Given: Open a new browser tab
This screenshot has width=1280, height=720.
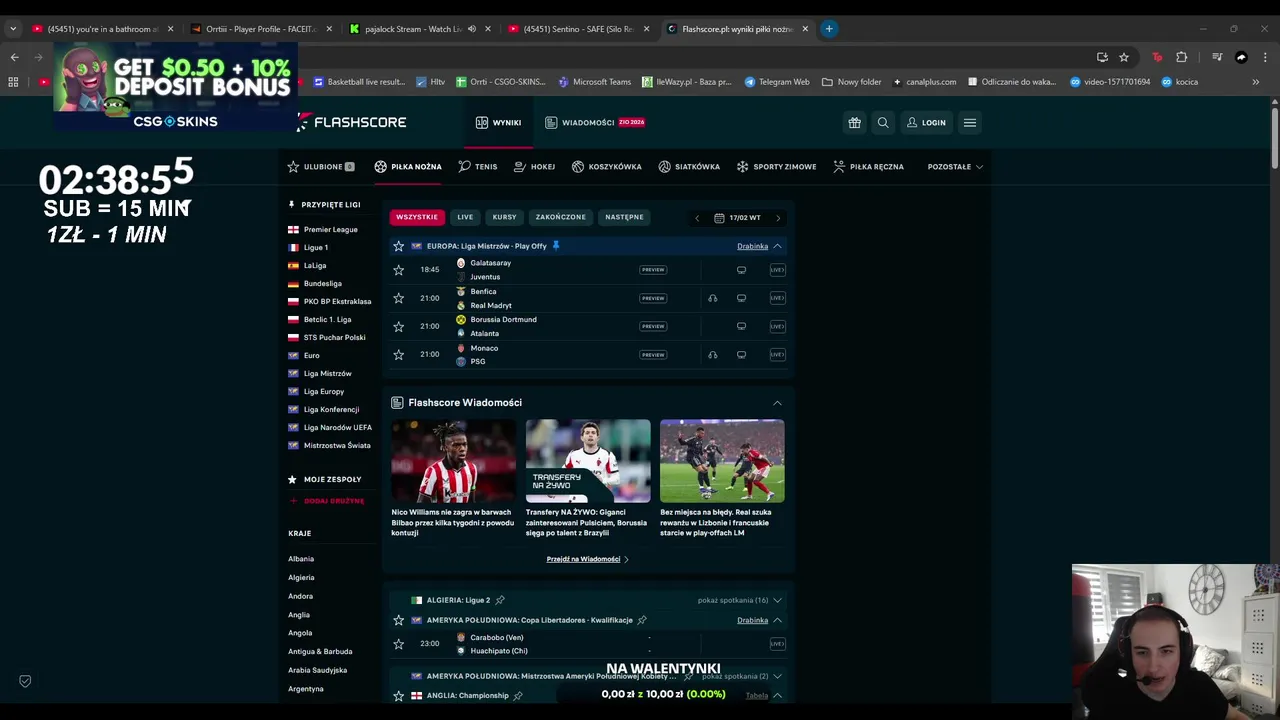Looking at the screenshot, I should 829,29.
